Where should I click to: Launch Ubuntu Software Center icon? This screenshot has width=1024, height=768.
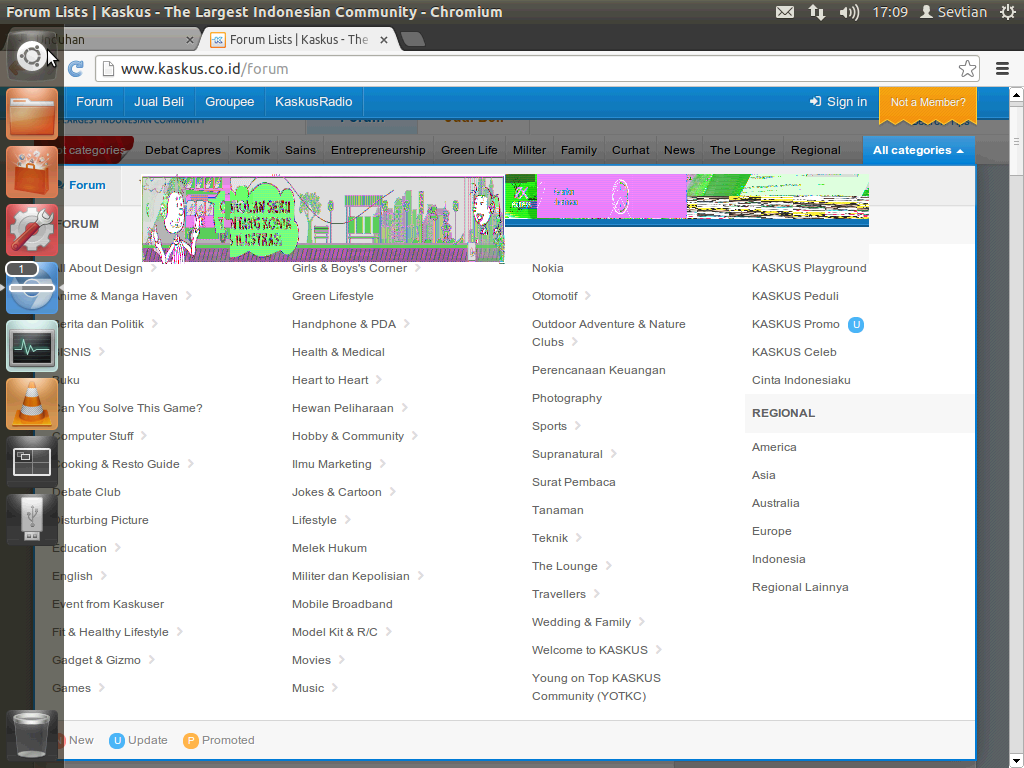click(x=31, y=172)
